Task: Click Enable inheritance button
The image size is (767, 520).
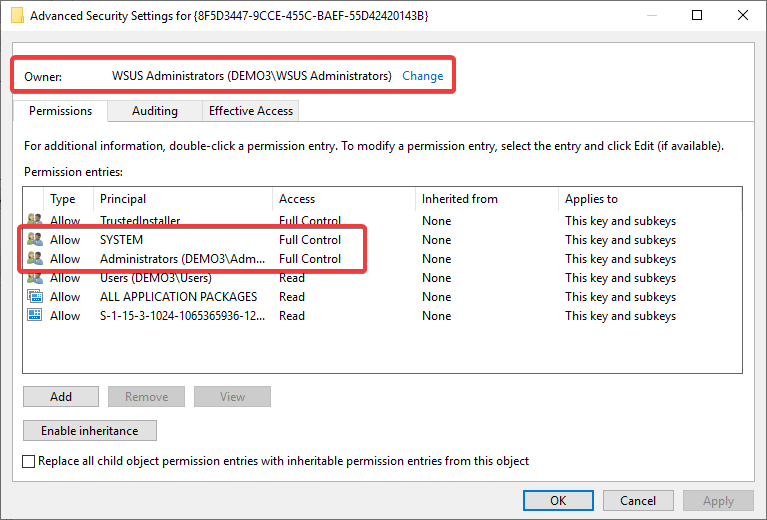Action: [90, 430]
